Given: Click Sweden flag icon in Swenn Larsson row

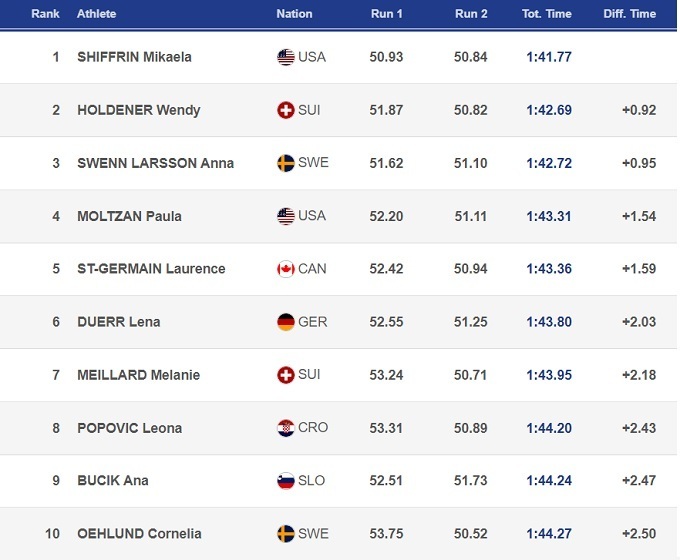Looking at the screenshot, I should [x=286, y=163].
